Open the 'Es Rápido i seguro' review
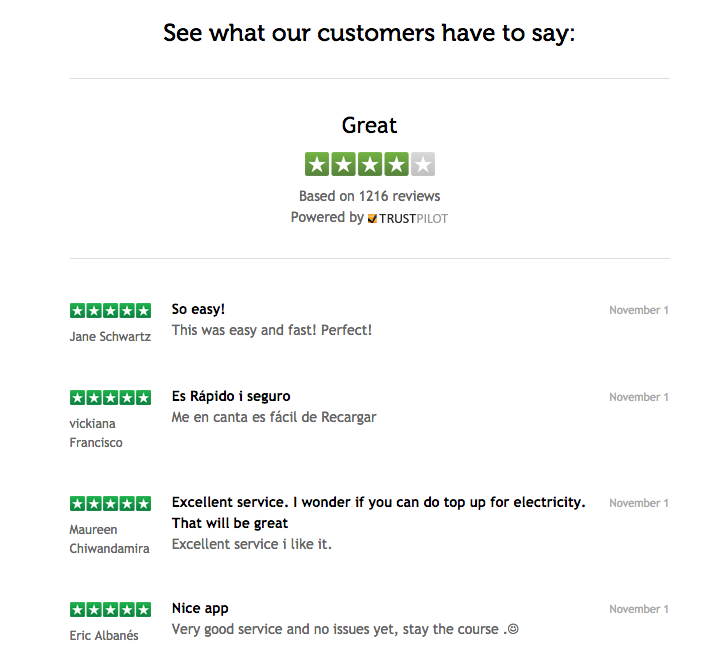Viewport: 702px width, 668px height. 231,396
